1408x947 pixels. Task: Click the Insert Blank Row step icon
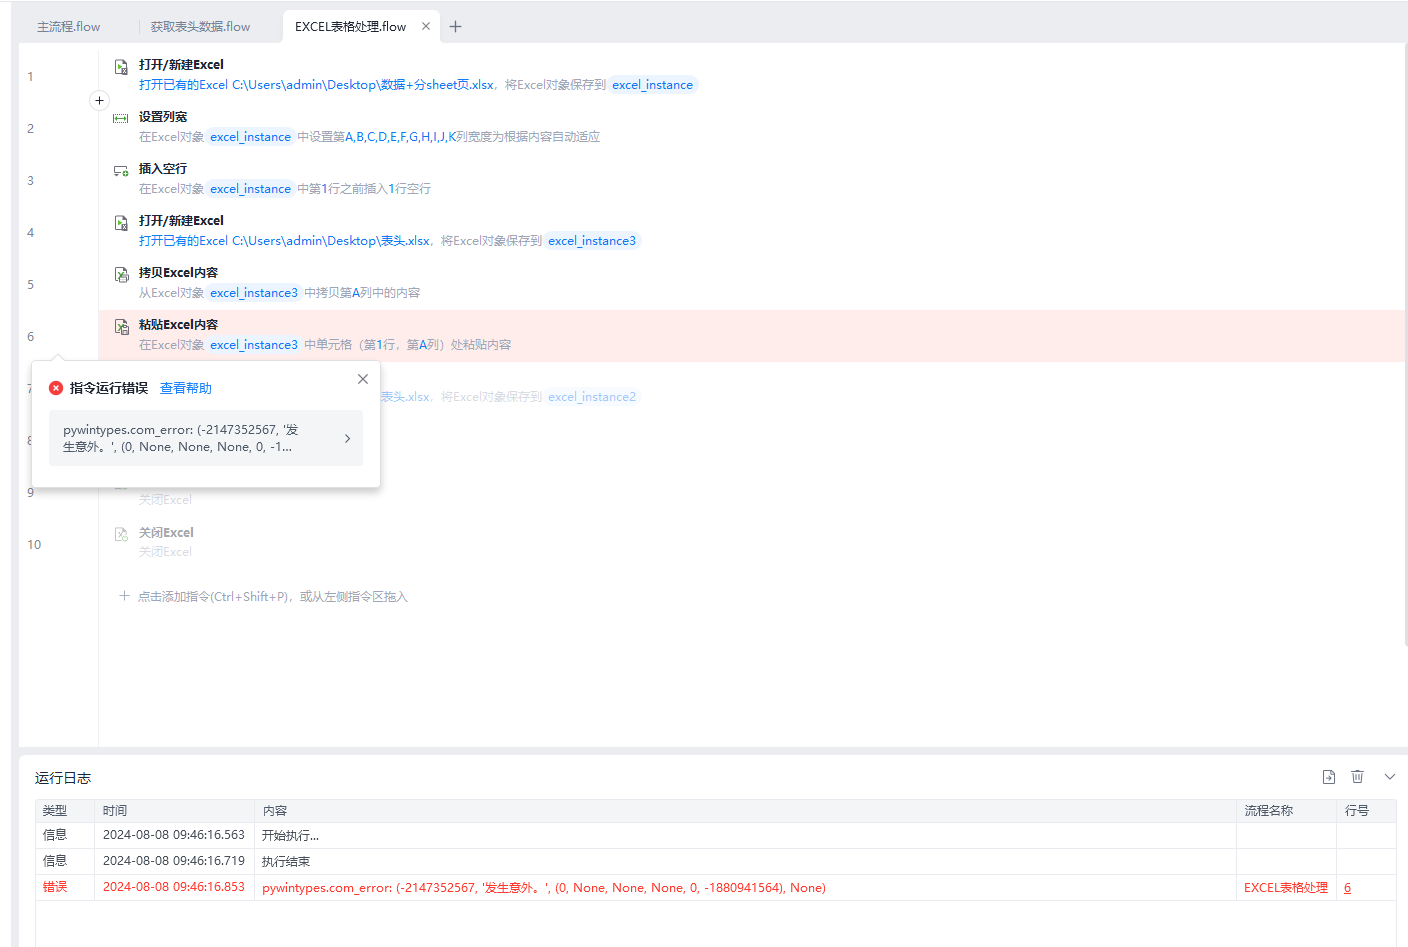[121, 171]
